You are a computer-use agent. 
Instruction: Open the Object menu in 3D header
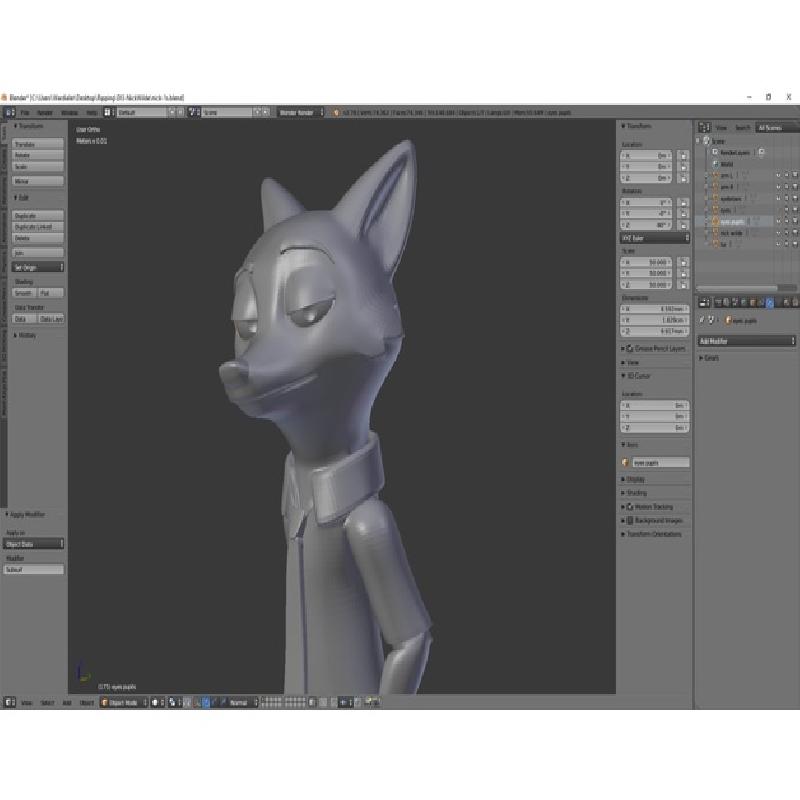click(87, 703)
